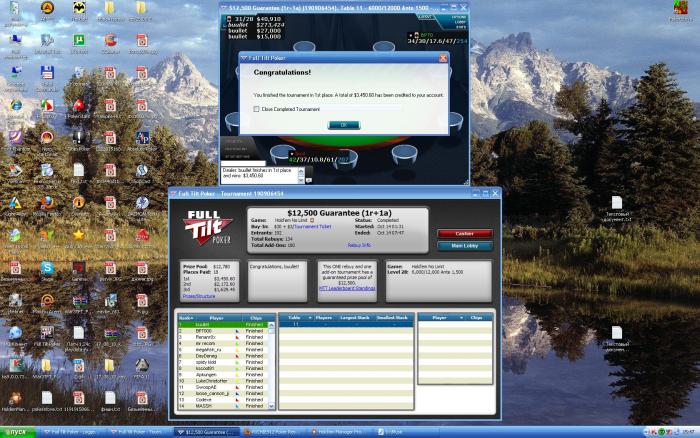Open the Player column dropdown in the right panel
The image size is (700, 438).
(461, 317)
